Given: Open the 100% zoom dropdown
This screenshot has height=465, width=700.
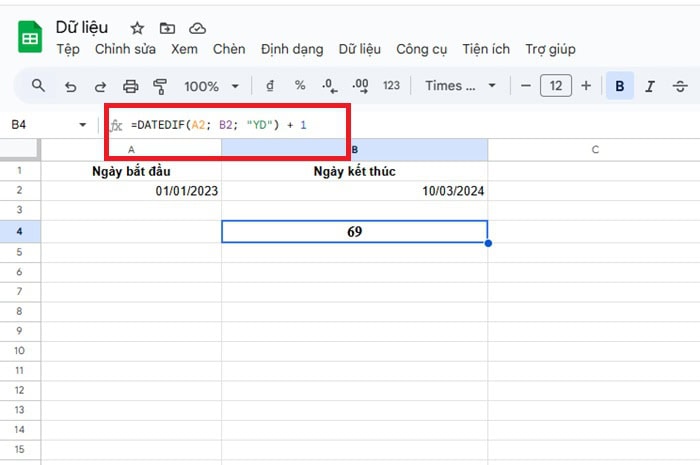Looking at the screenshot, I should tap(212, 86).
